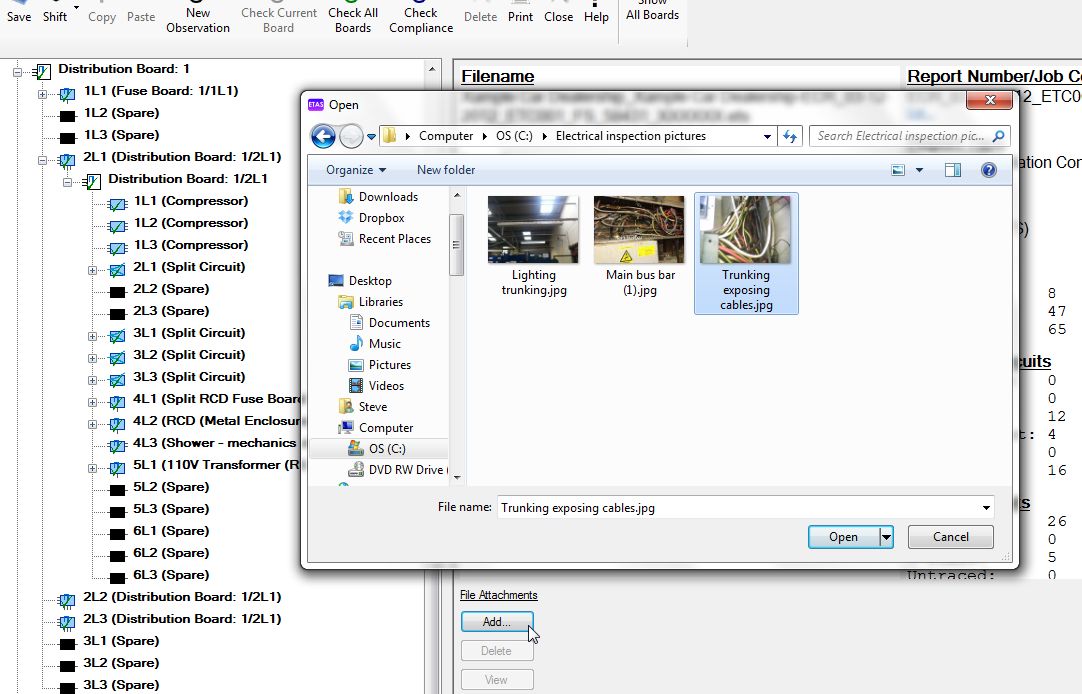Click Check Compliance in the toolbar
The width and height of the screenshot is (1082, 694).
[421, 20]
